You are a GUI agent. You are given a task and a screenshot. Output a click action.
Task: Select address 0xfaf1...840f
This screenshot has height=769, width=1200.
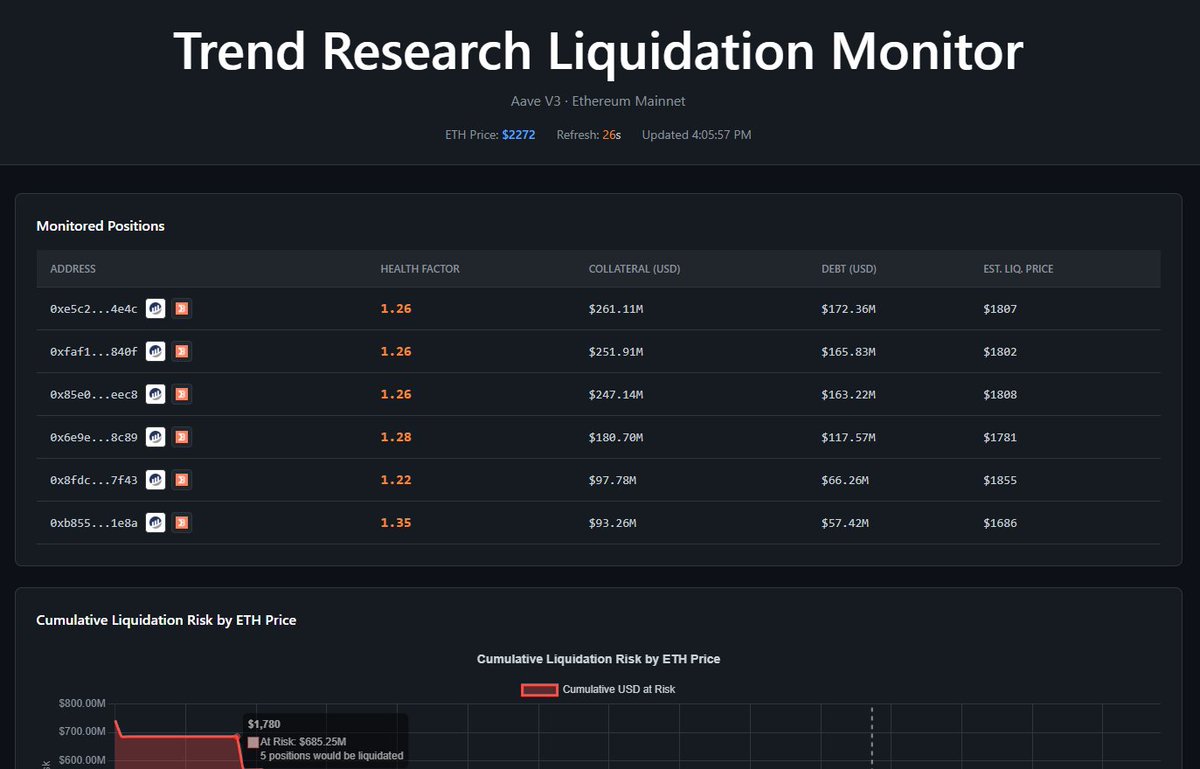tap(94, 352)
